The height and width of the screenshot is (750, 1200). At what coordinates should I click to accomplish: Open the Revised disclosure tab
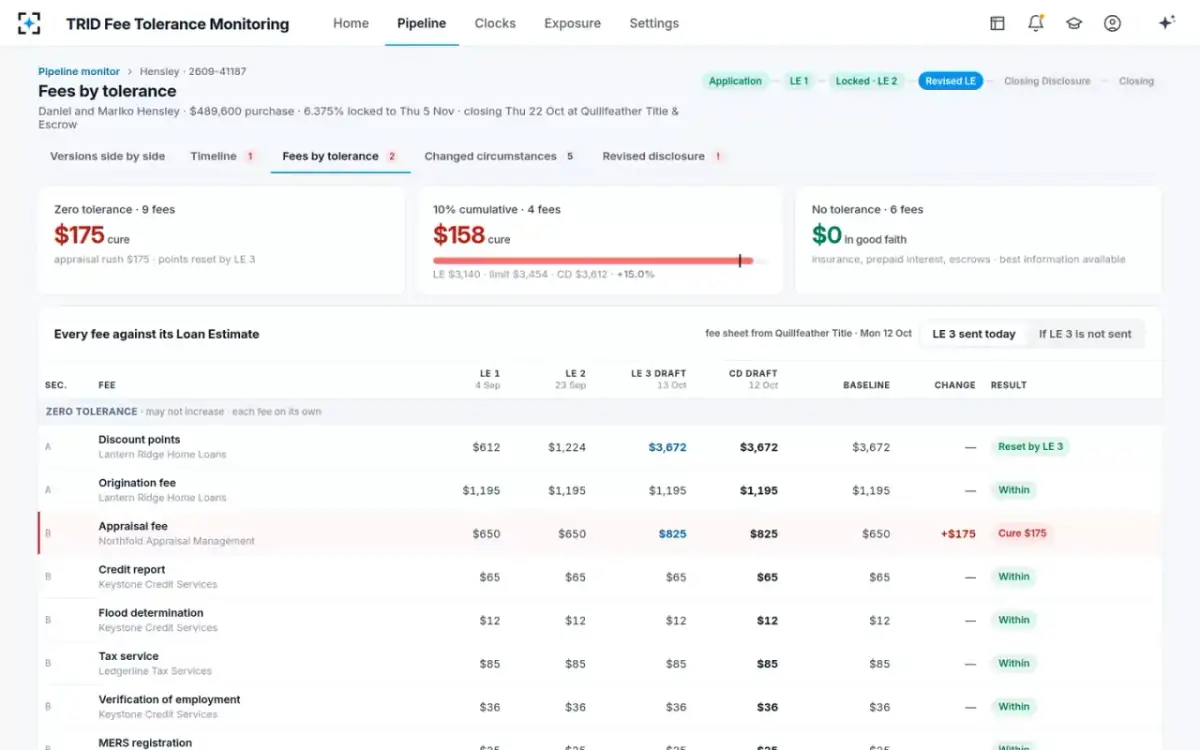pyautogui.click(x=663, y=156)
